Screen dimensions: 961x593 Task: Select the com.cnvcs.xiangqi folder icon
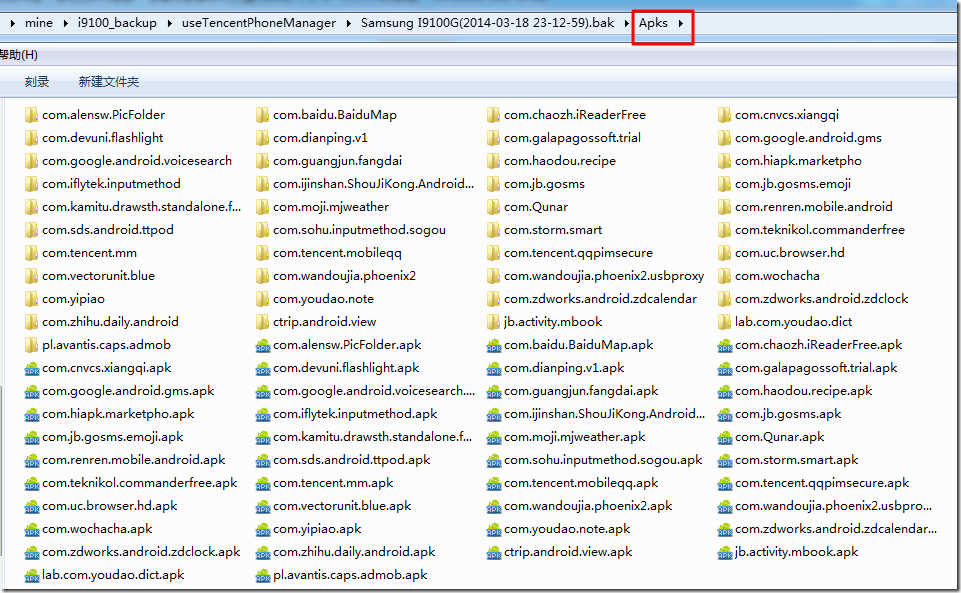click(724, 115)
